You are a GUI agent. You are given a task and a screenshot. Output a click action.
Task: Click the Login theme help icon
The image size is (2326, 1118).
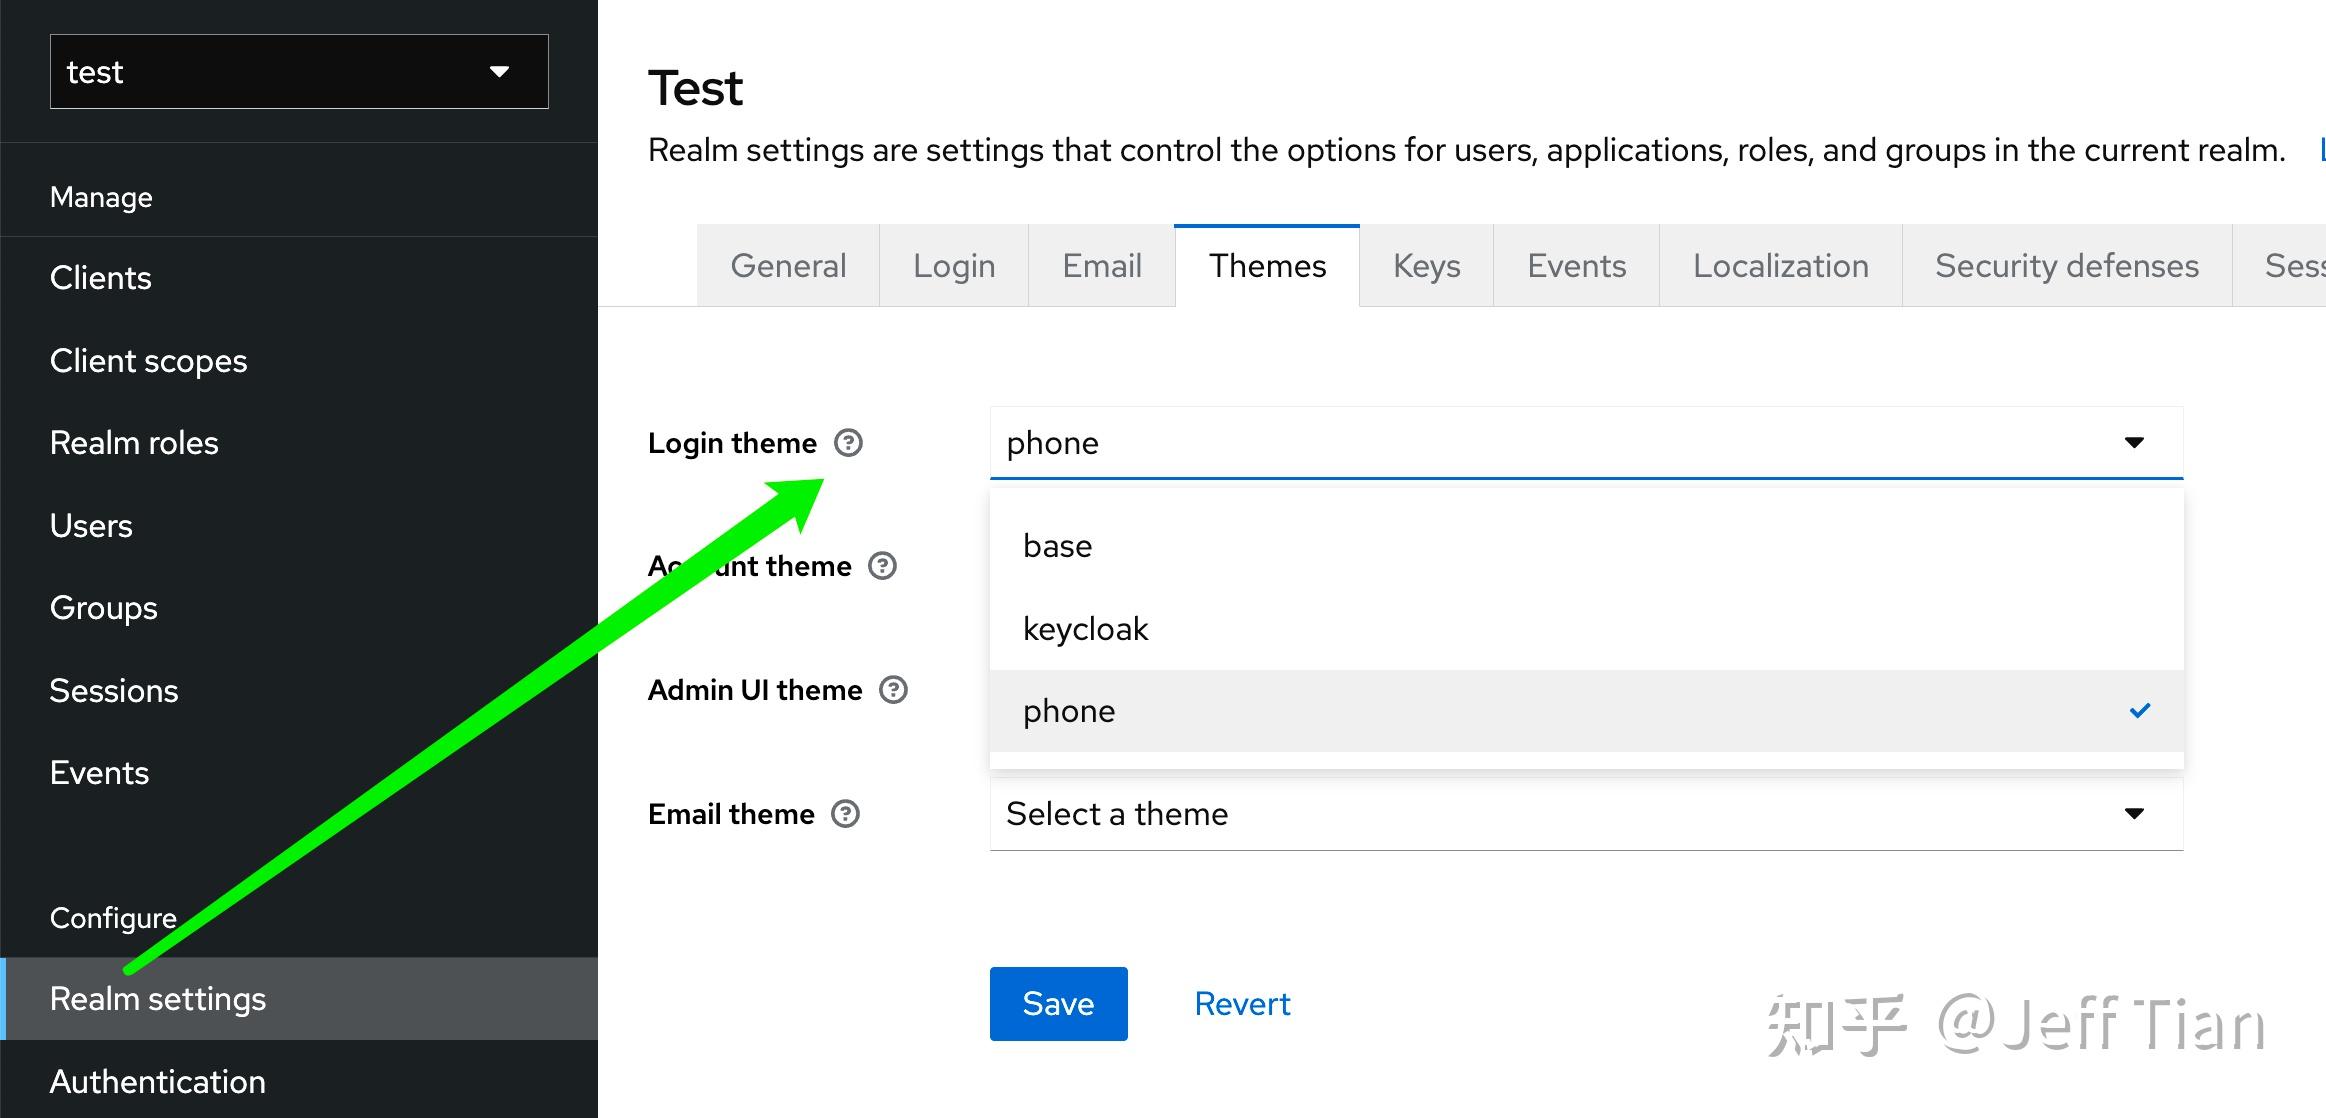point(848,443)
